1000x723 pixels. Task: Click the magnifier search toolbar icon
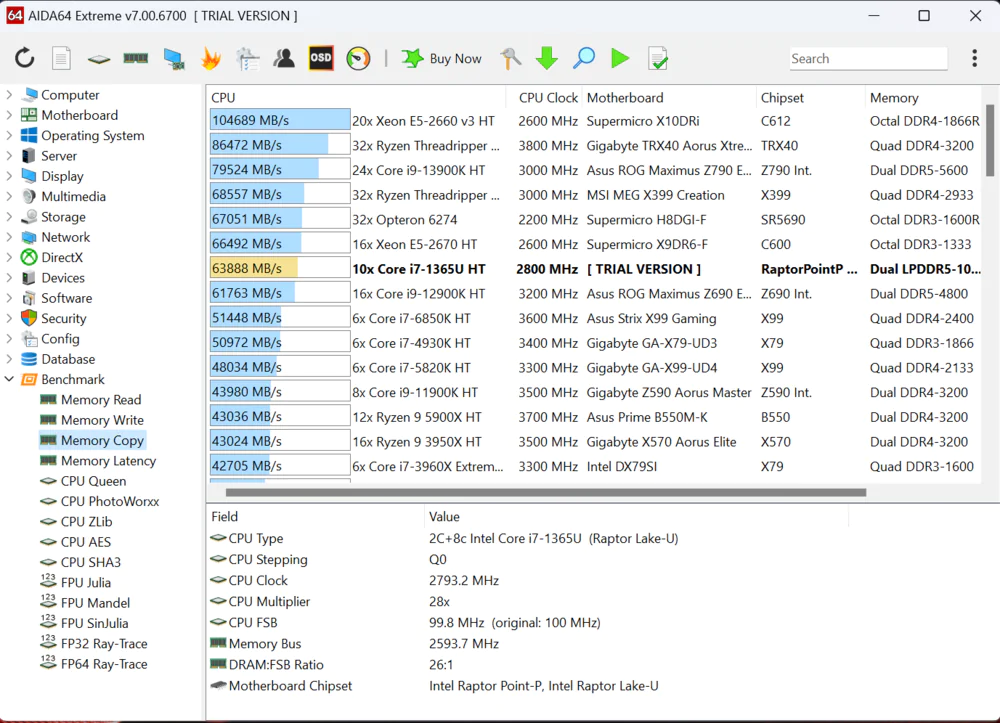(x=584, y=59)
